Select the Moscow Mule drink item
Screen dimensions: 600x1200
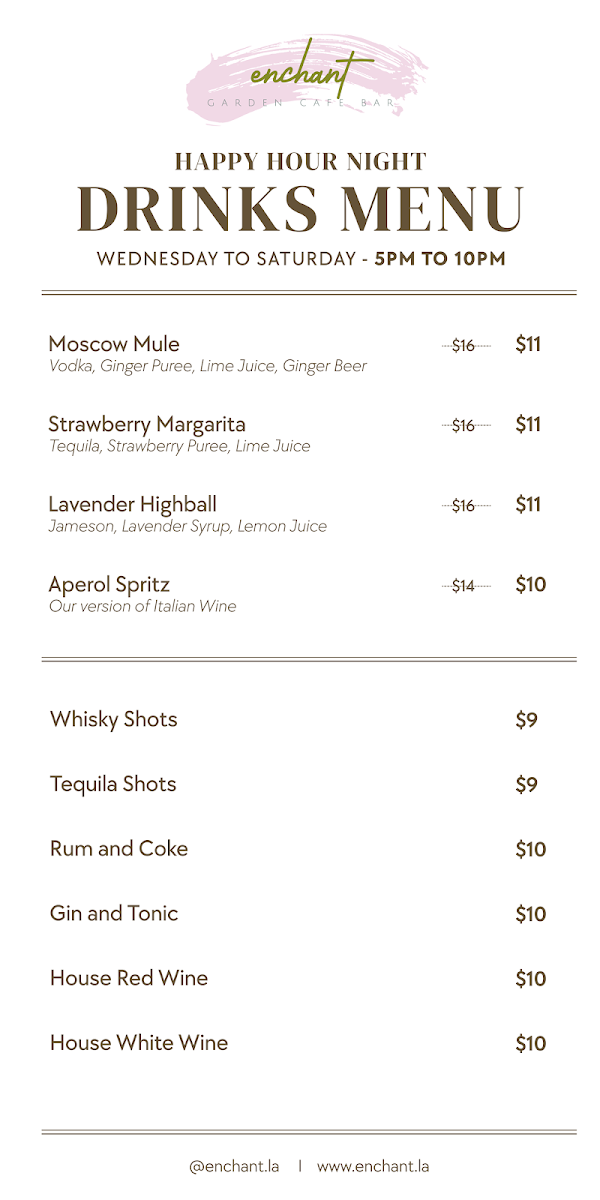tap(114, 344)
